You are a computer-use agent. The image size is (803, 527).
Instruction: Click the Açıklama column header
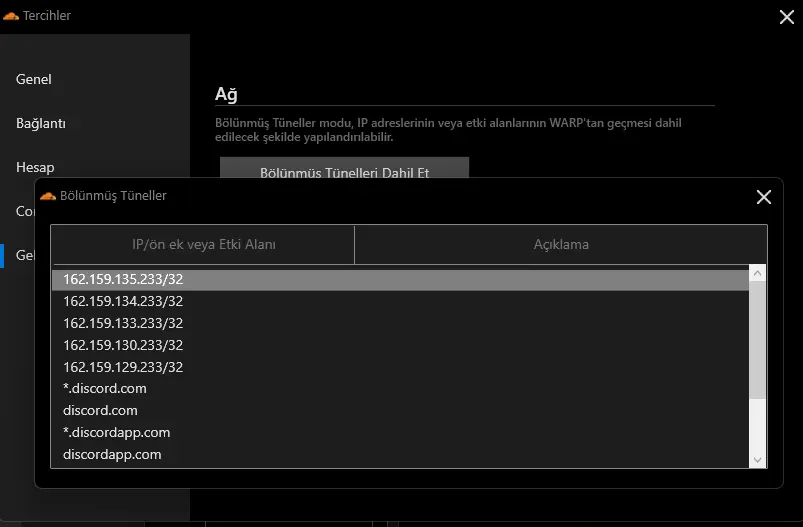click(x=561, y=244)
